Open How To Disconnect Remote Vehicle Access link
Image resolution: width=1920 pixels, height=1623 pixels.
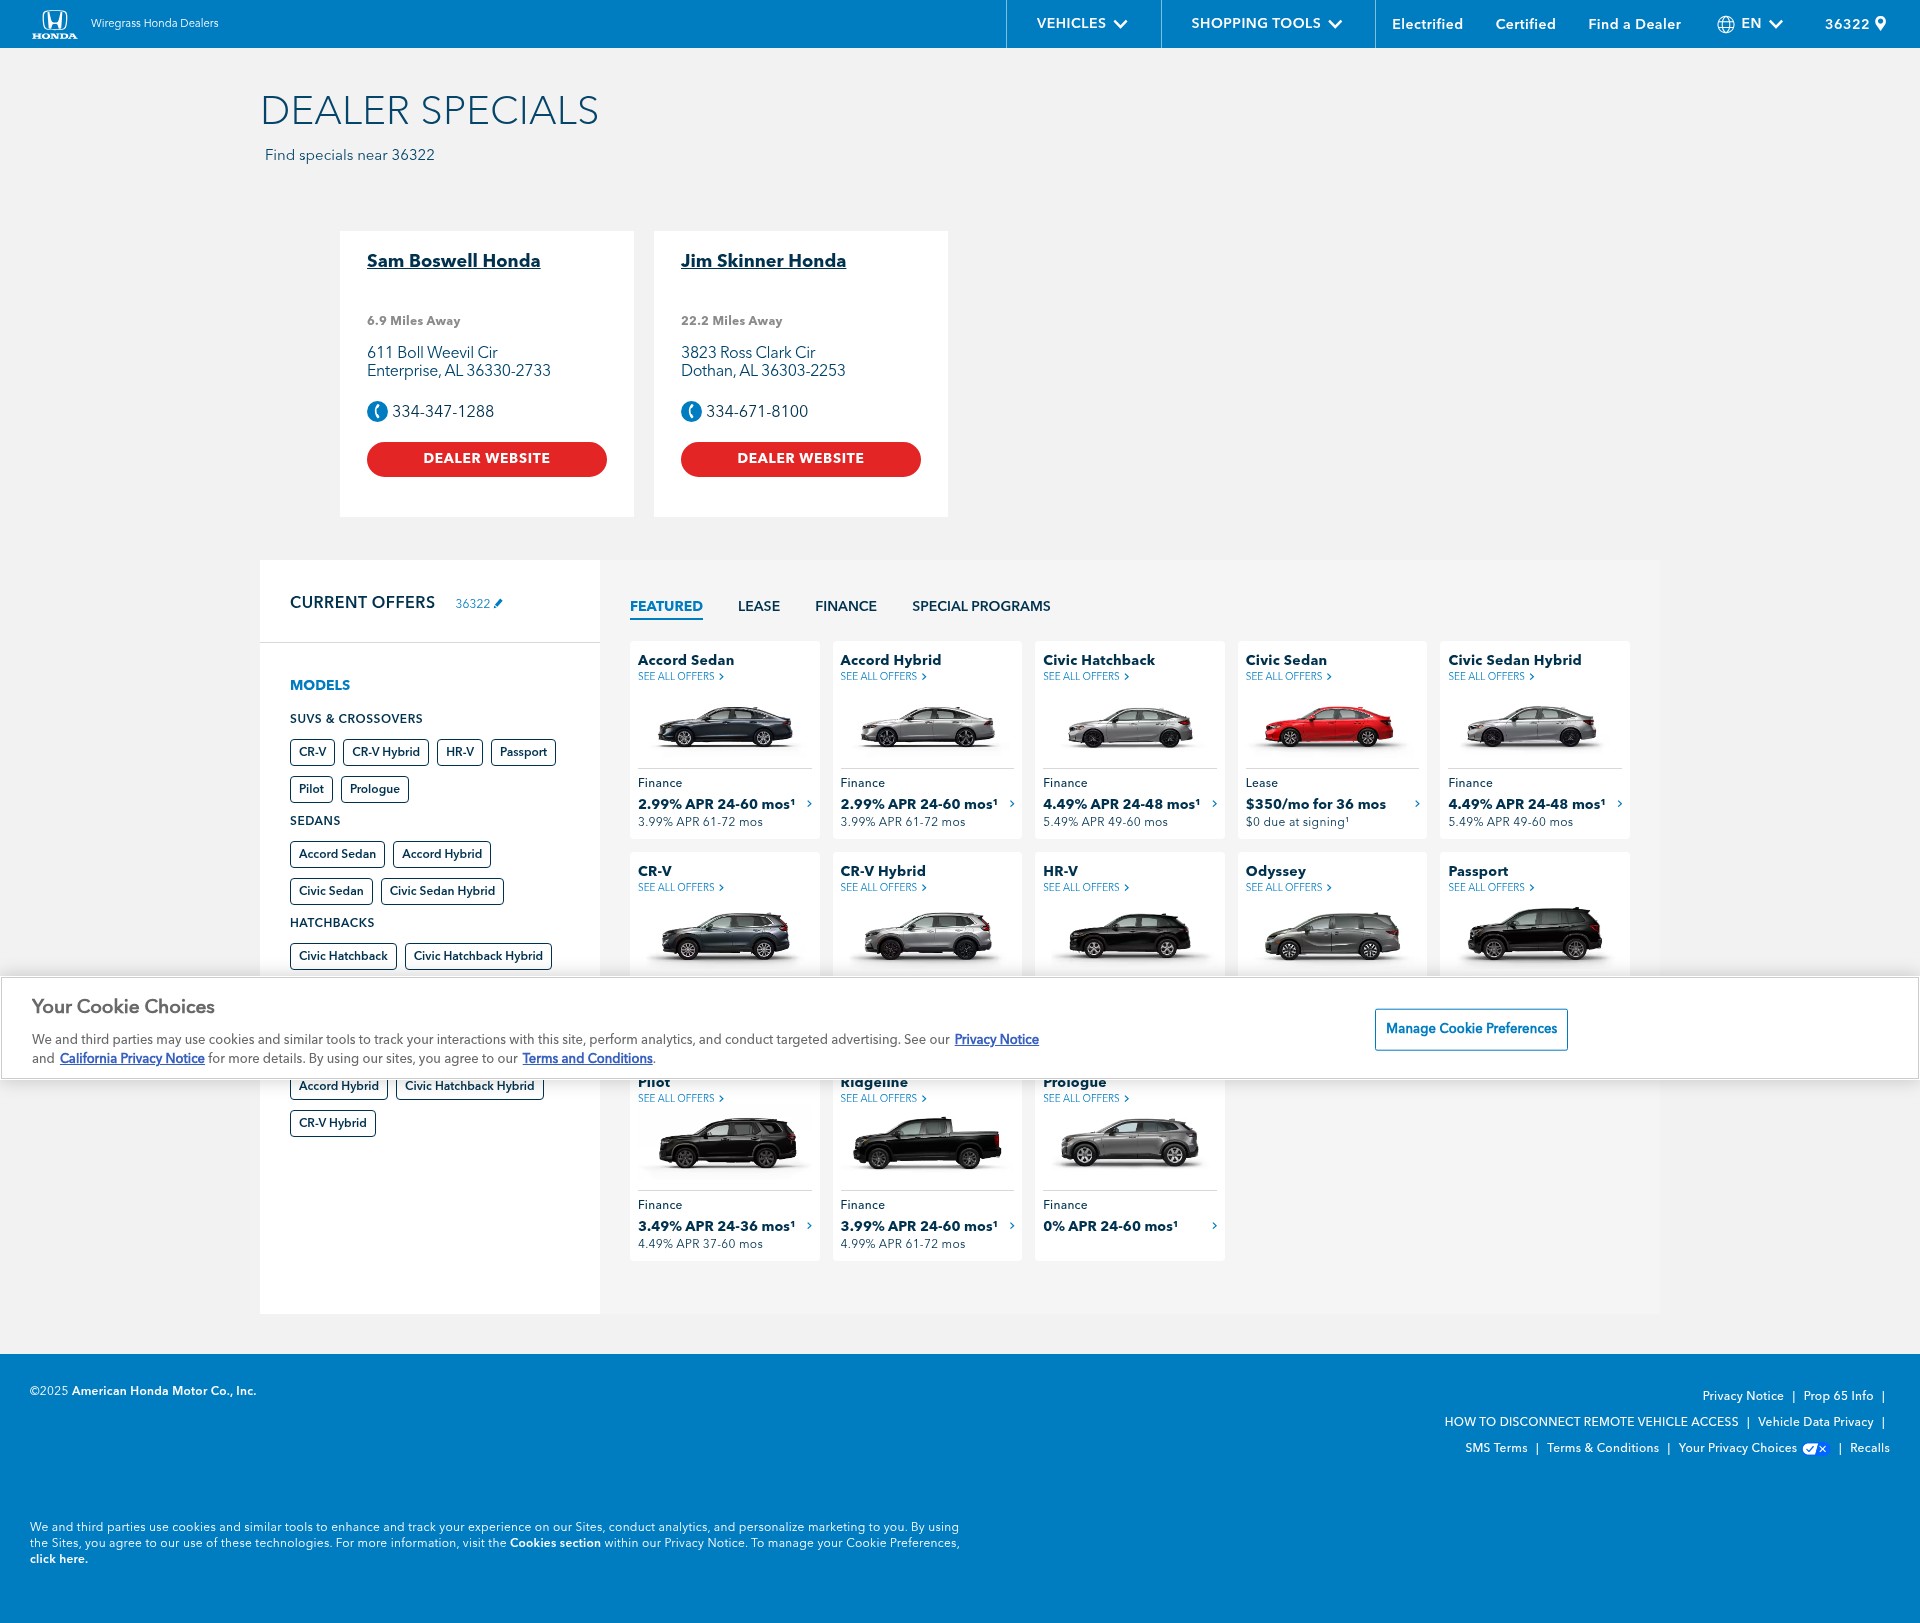pyautogui.click(x=1591, y=1423)
